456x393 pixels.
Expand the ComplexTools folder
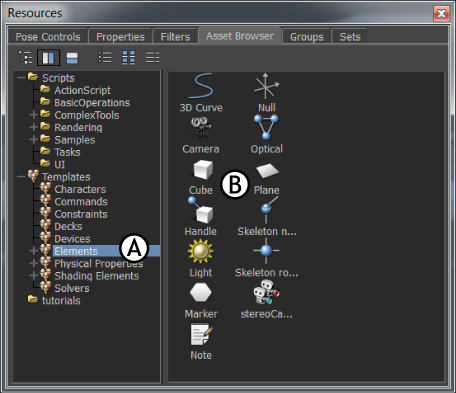(34, 115)
